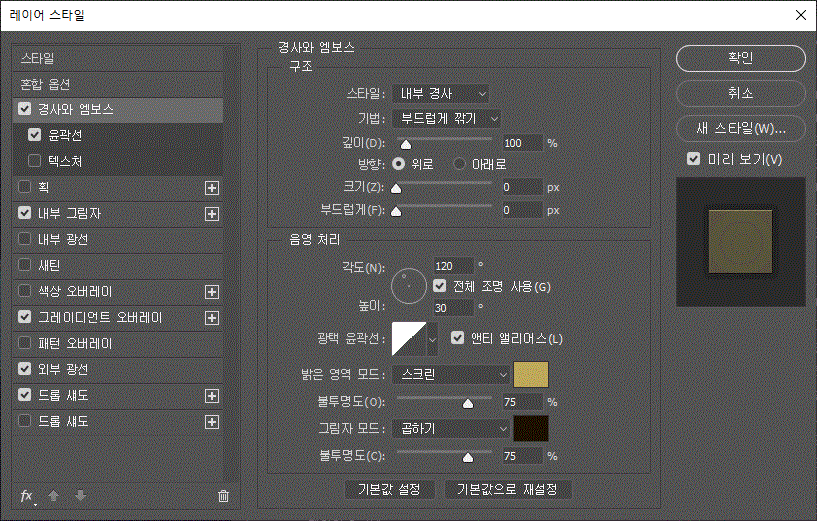Enable the 텍스처 checkbox

point(34,160)
